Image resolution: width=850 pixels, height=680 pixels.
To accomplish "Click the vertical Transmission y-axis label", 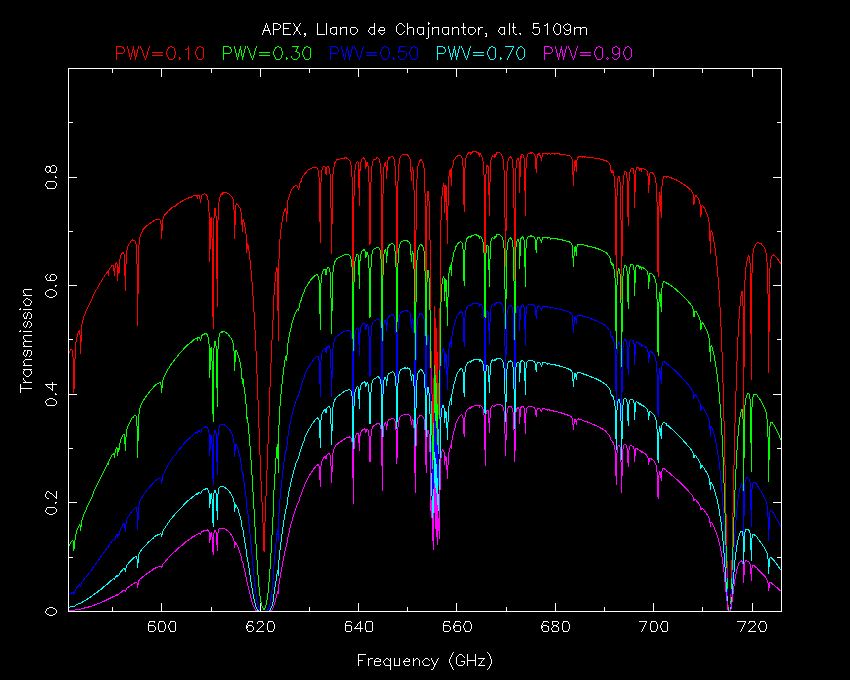I will tap(28, 340).
